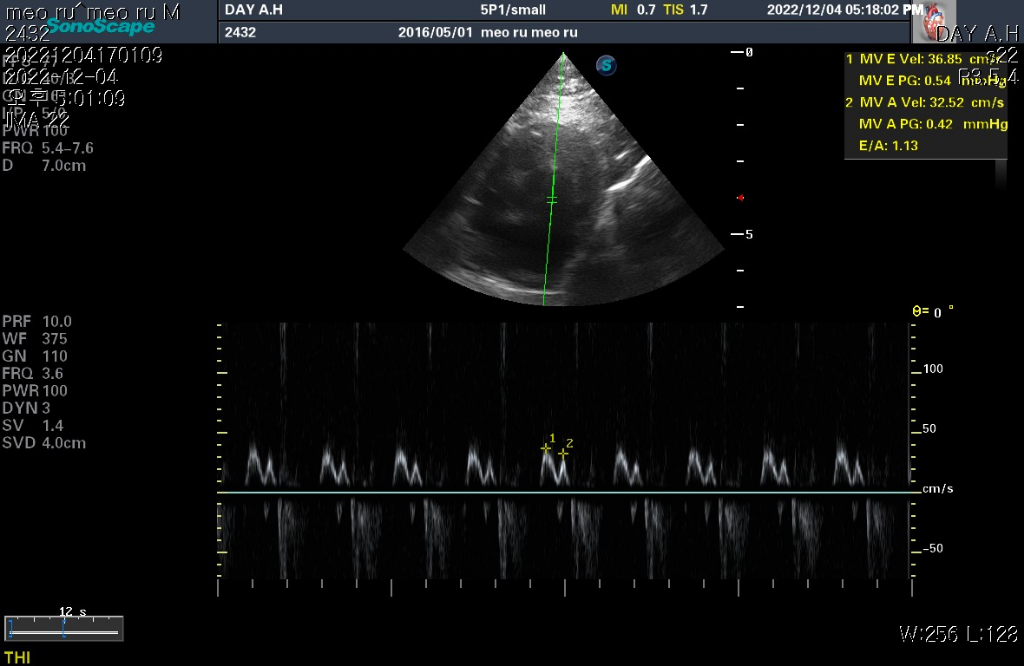The image size is (1024, 666).
Task: Click the Doppler sample gate on green line
Action: pos(551,201)
